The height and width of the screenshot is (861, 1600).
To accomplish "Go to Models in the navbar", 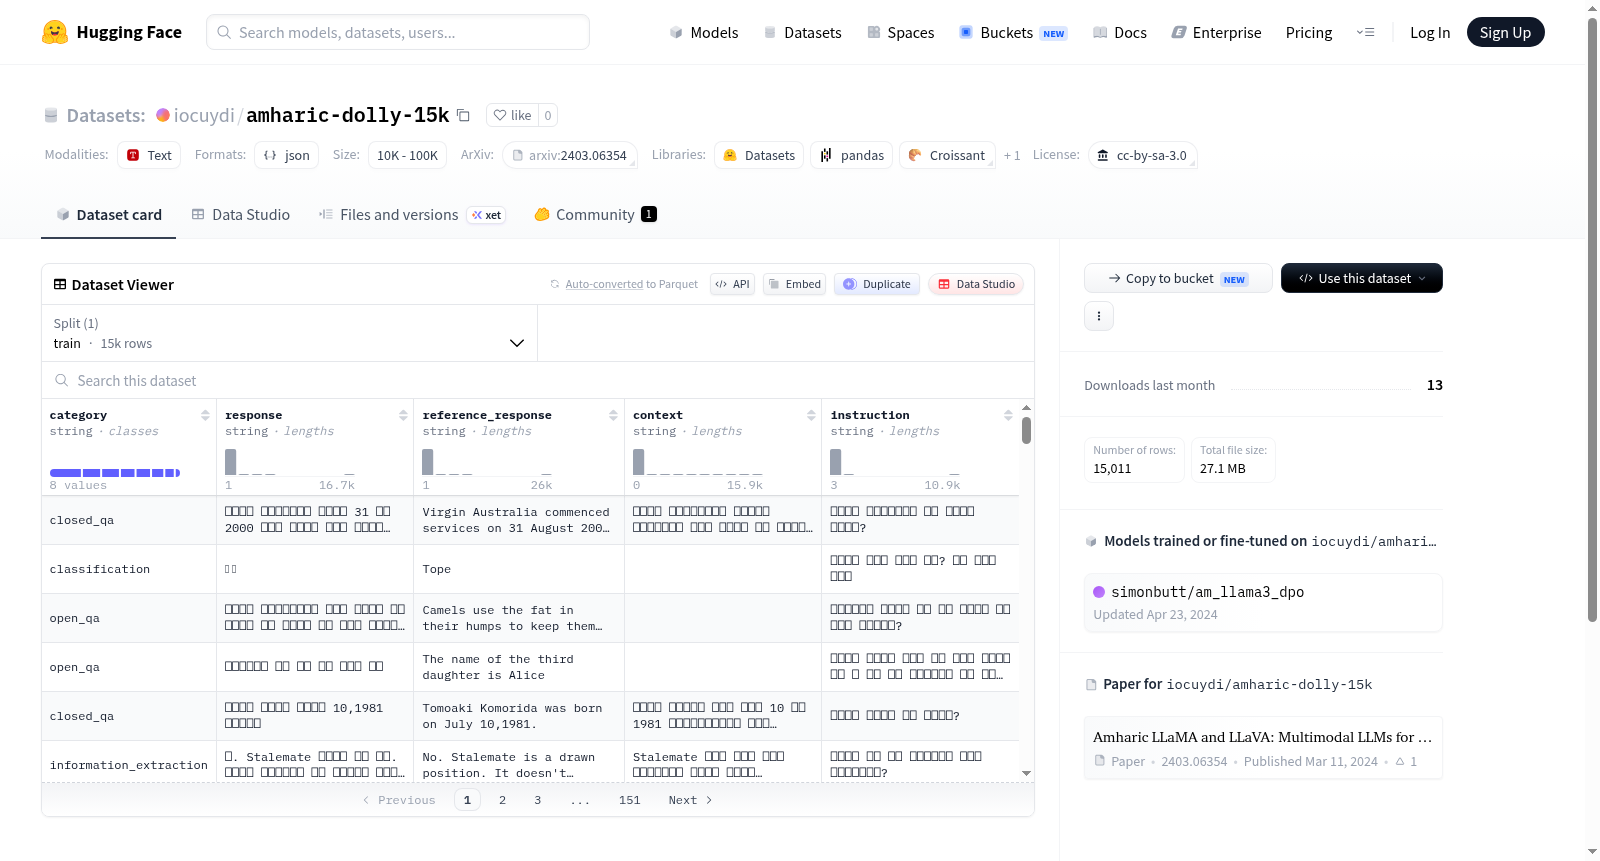I will (x=704, y=32).
